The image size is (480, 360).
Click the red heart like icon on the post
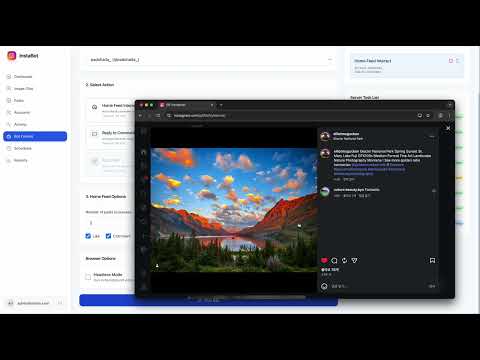point(324,260)
